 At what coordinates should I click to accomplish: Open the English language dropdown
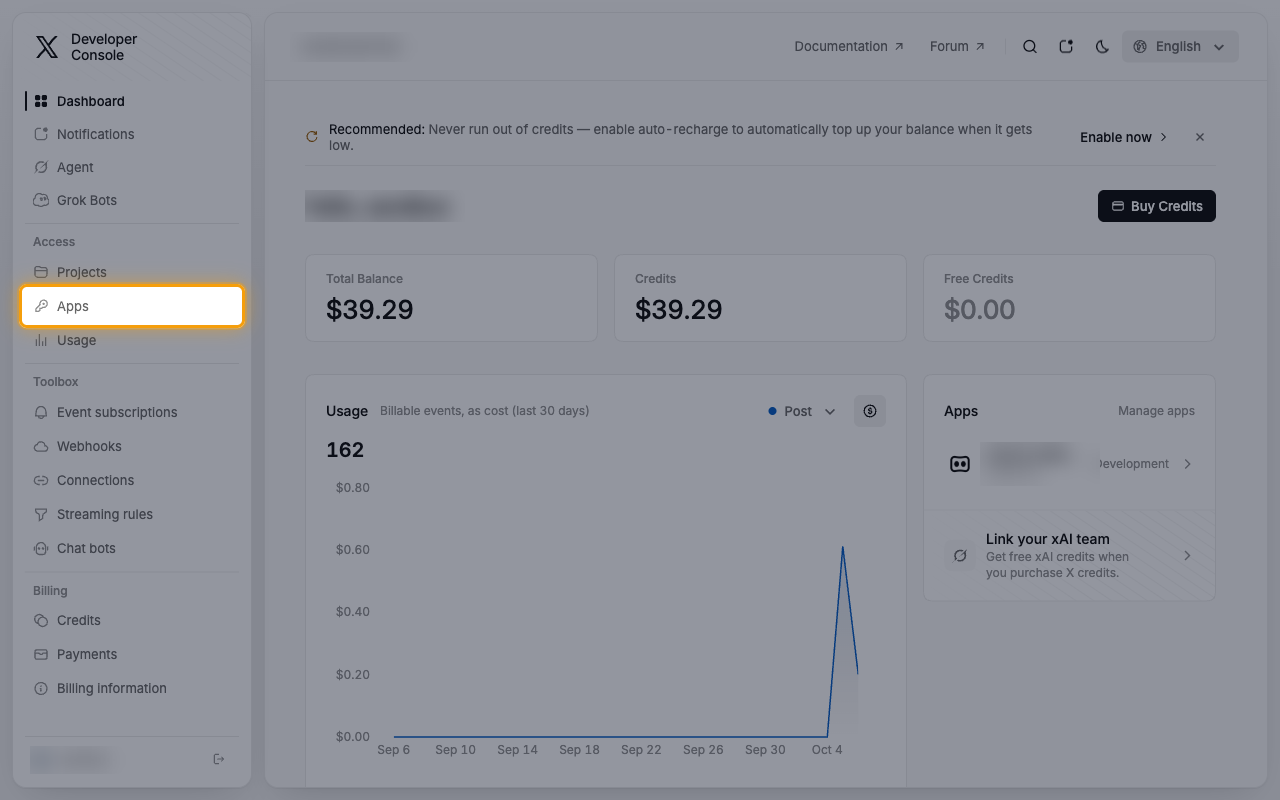[x=1180, y=46]
